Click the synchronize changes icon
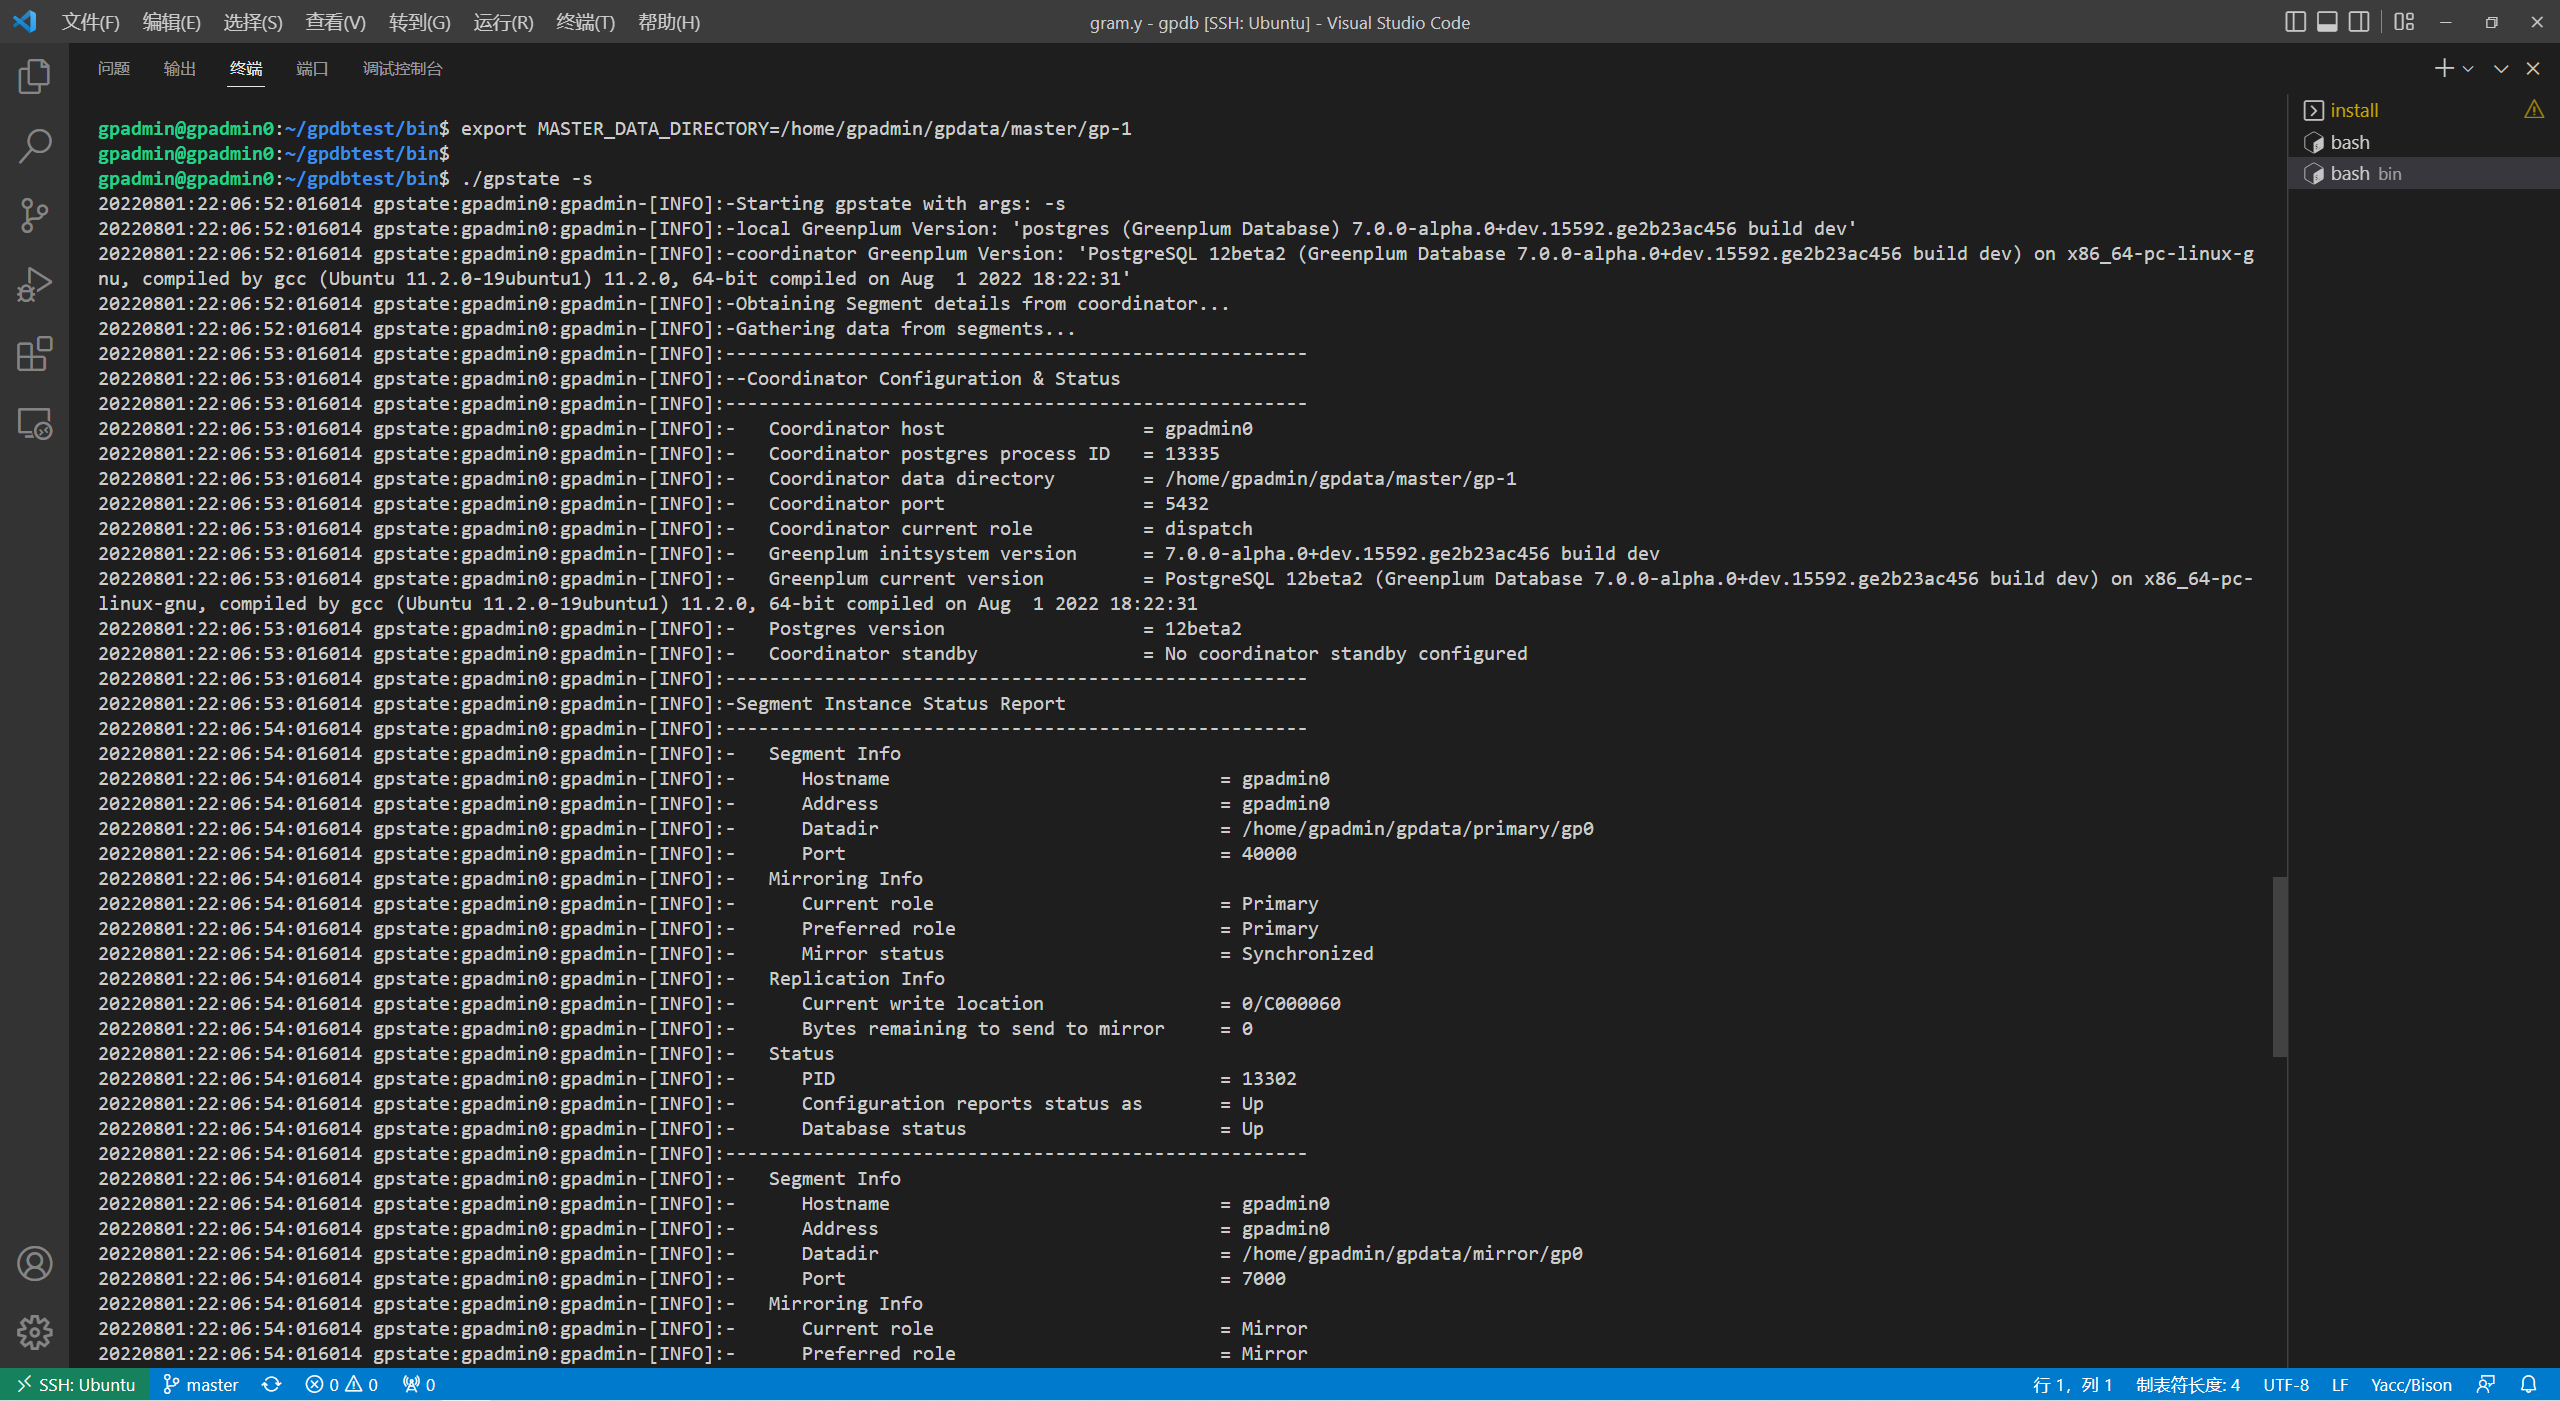This screenshot has height=1401, width=2560. [271, 1385]
